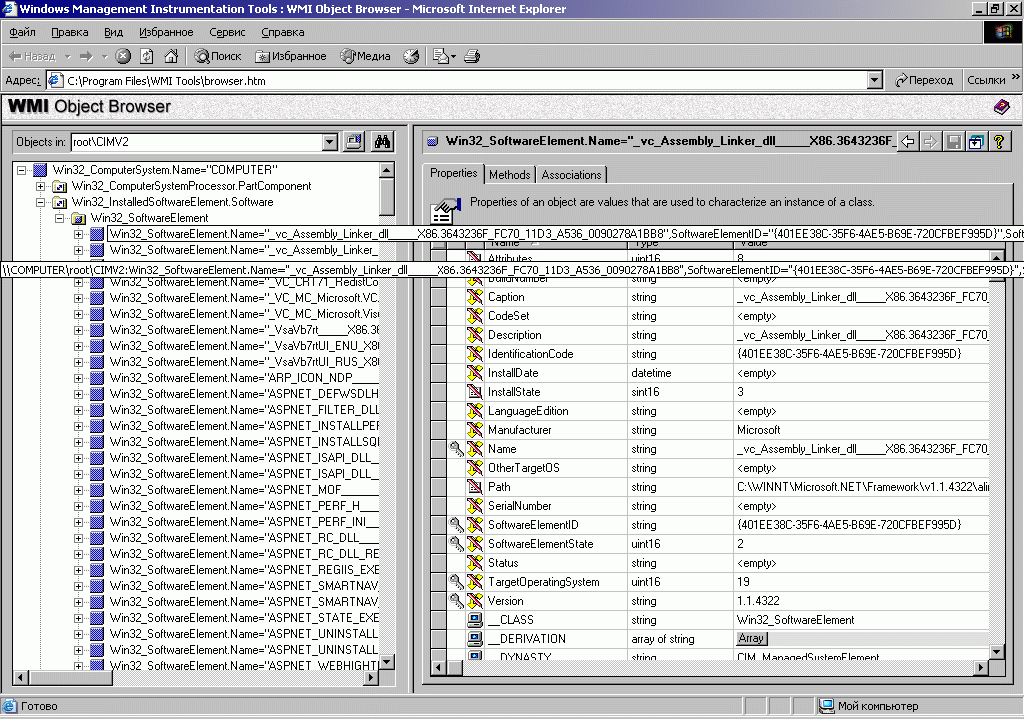This screenshot has width=1024, height=719.
Task: Click the Ссылки links bar label
Action: point(985,80)
